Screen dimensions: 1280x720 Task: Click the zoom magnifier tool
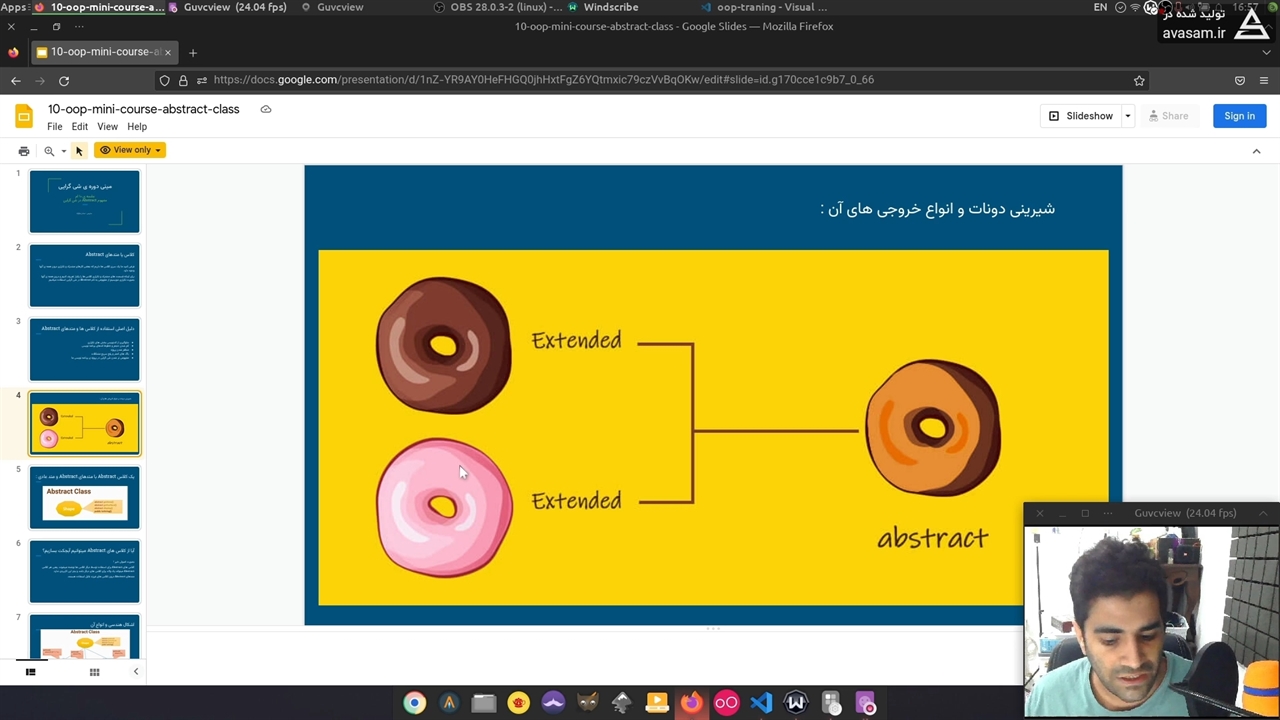click(48, 150)
